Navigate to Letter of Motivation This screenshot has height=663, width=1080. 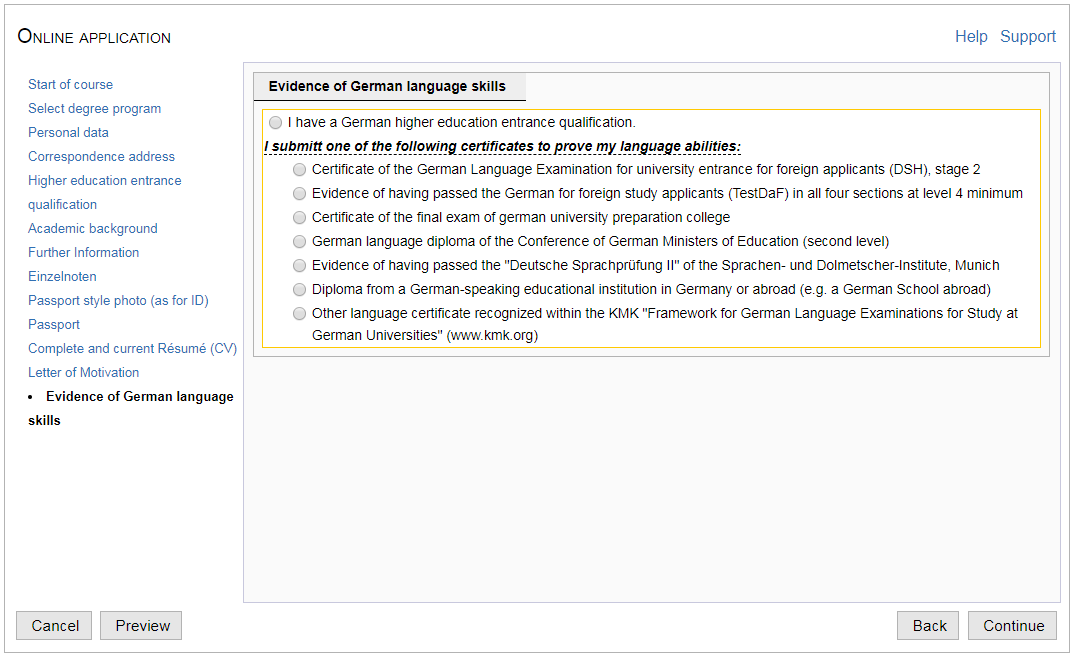[83, 373]
